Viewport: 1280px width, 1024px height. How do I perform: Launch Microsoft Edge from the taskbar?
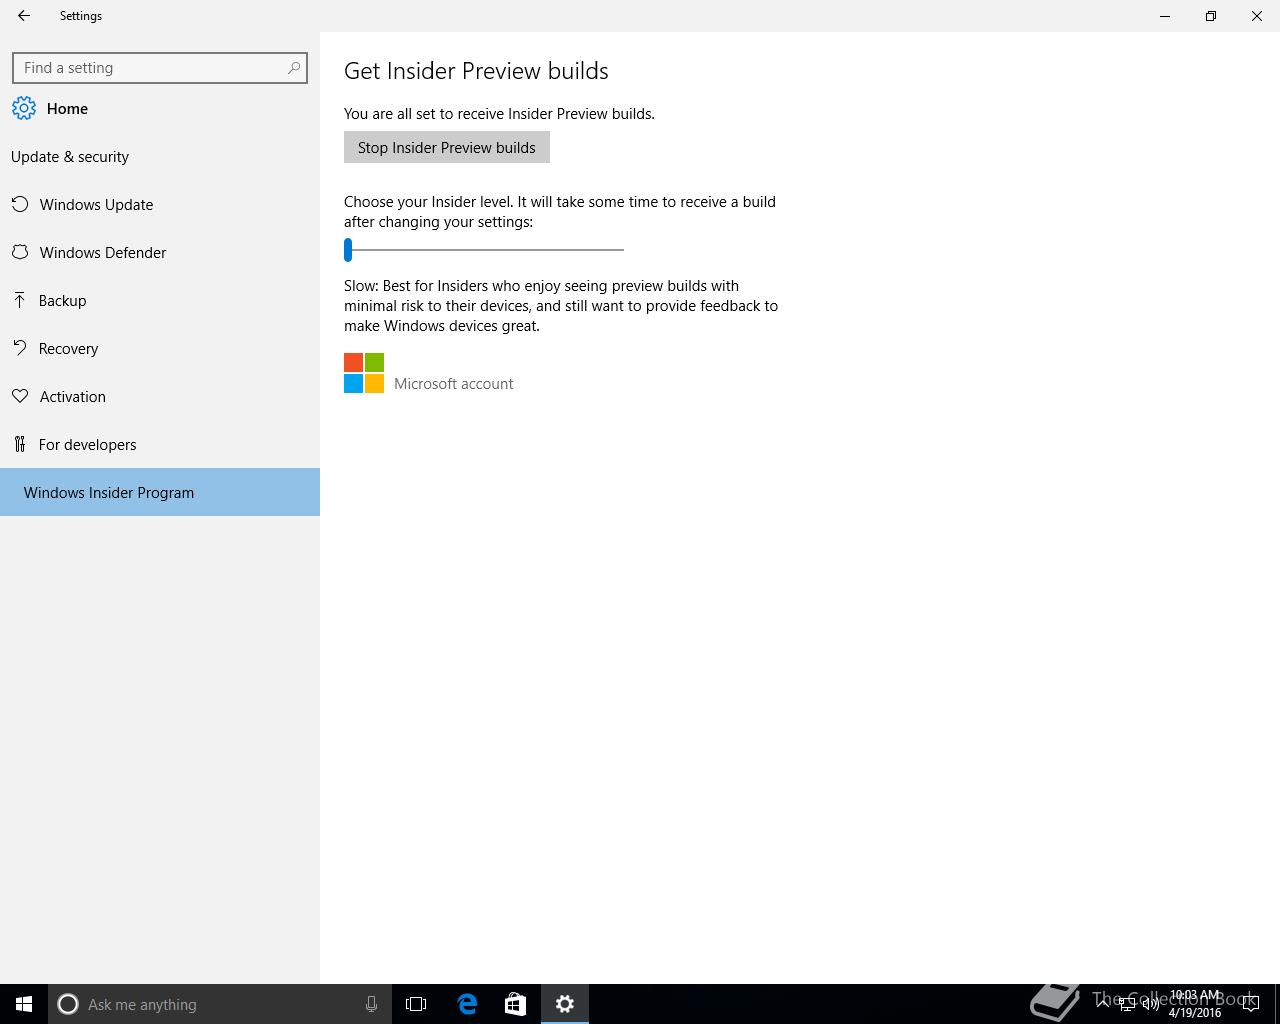coord(467,1004)
